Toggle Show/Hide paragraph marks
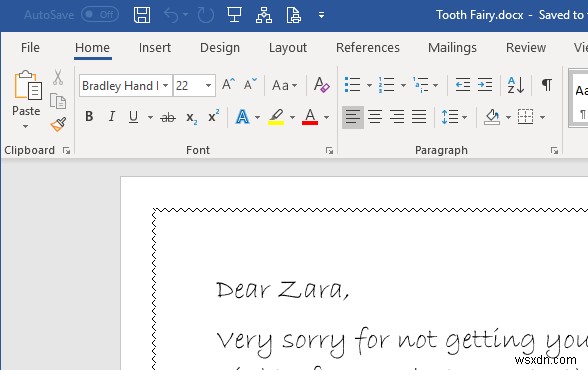588x370 pixels. [547, 85]
